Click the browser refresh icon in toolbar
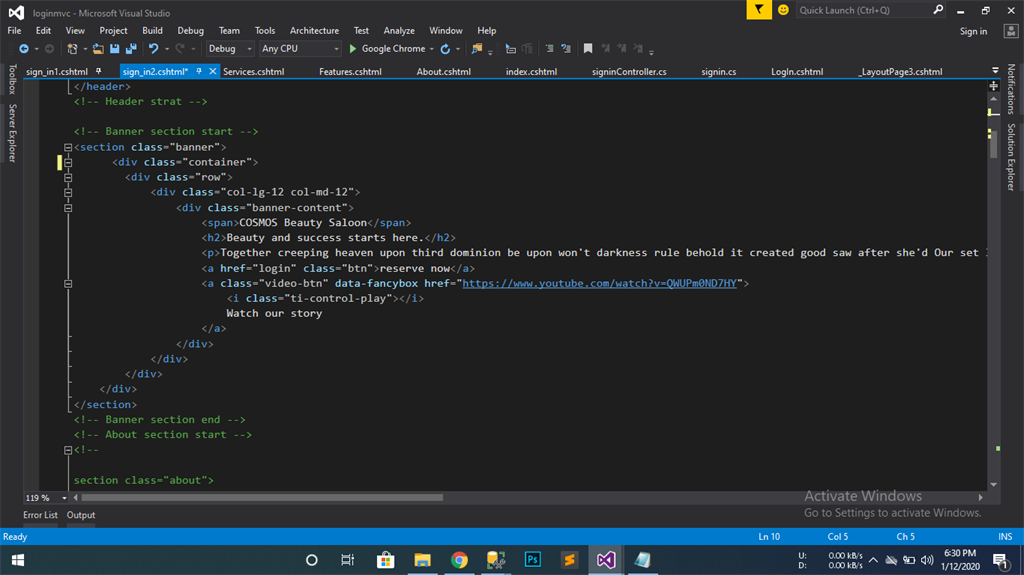This screenshot has width=1024, height=575. (x=445, y=48)
